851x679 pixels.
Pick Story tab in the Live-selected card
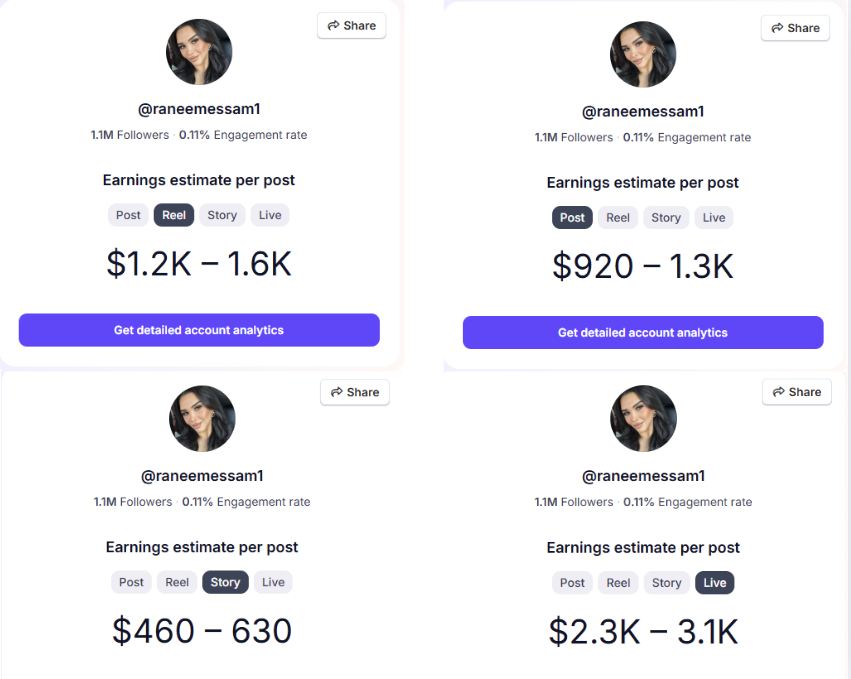coord(666,582)
